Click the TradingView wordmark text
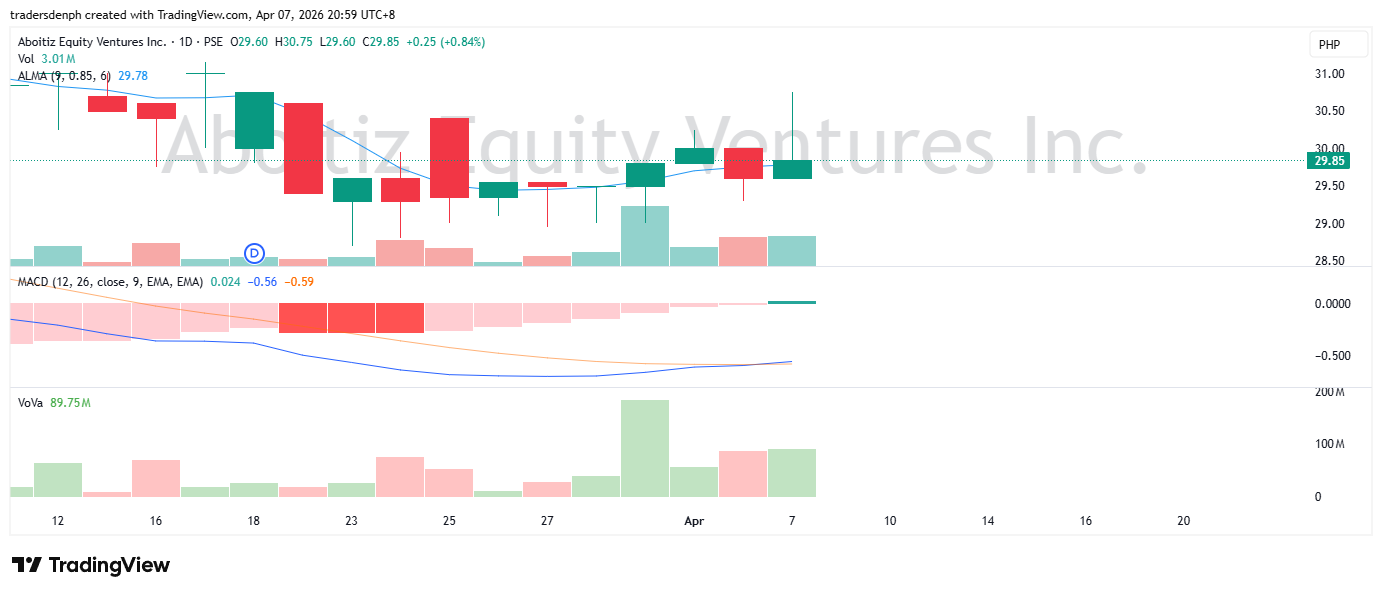 (x=109, y=565)
